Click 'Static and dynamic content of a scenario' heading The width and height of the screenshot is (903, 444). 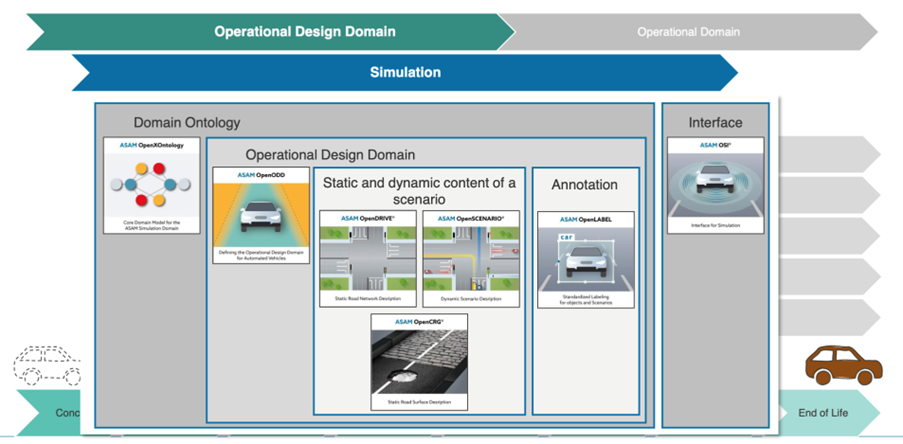point(419,191)
